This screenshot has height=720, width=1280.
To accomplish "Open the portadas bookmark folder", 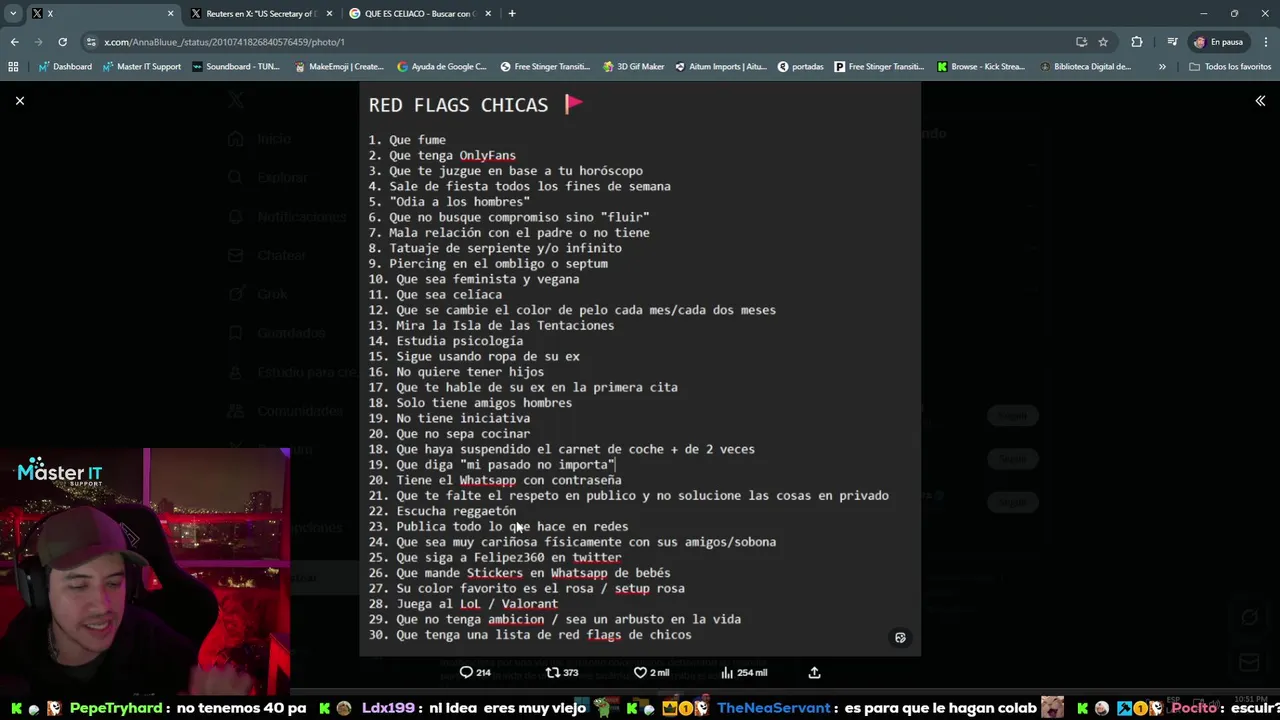I will coord(801,67).
